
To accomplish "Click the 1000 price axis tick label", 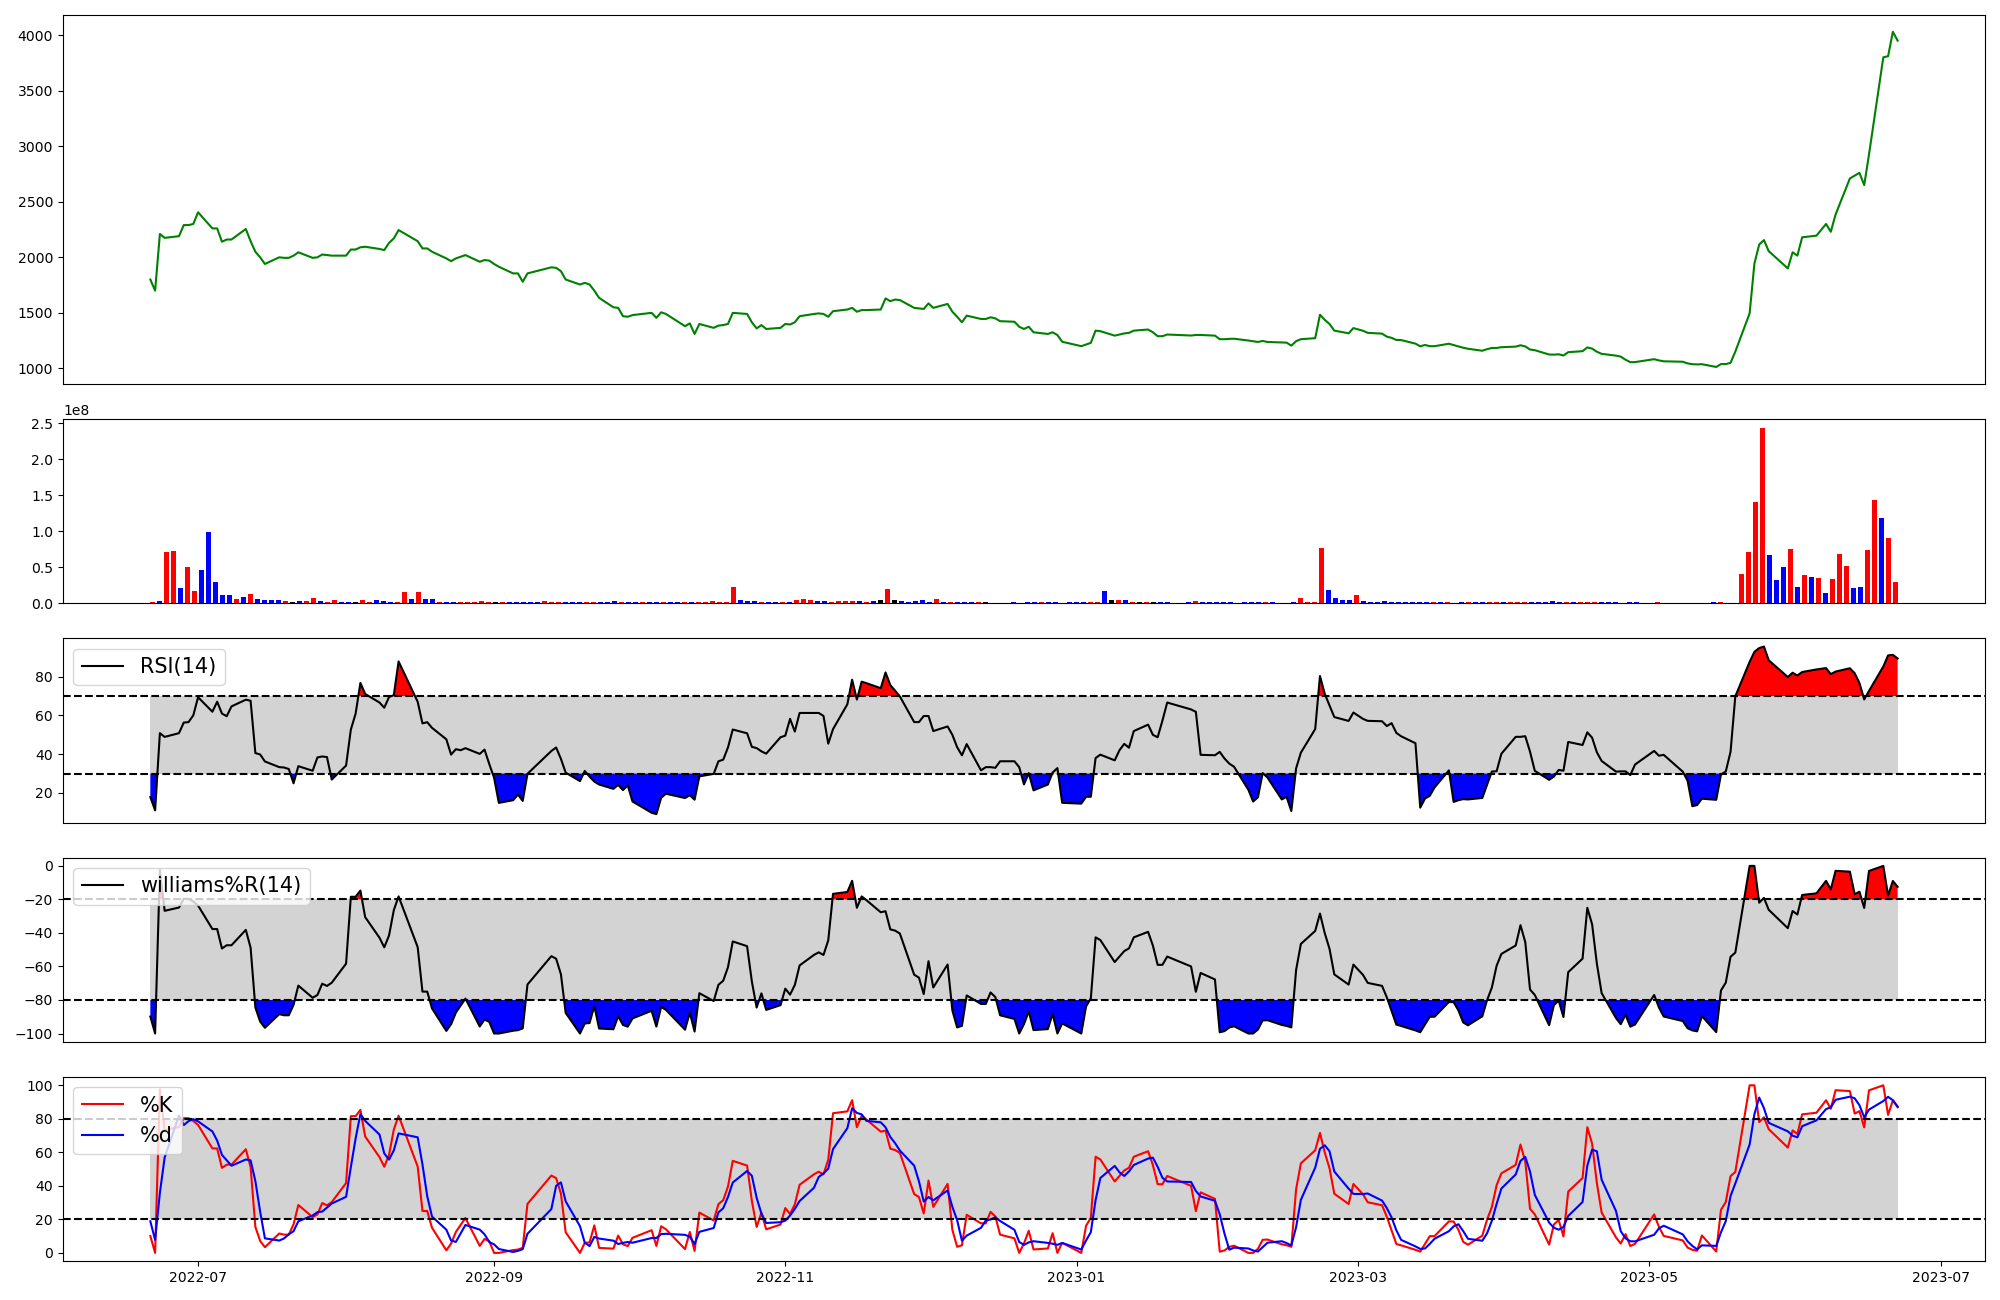I will tap(35, 369).
